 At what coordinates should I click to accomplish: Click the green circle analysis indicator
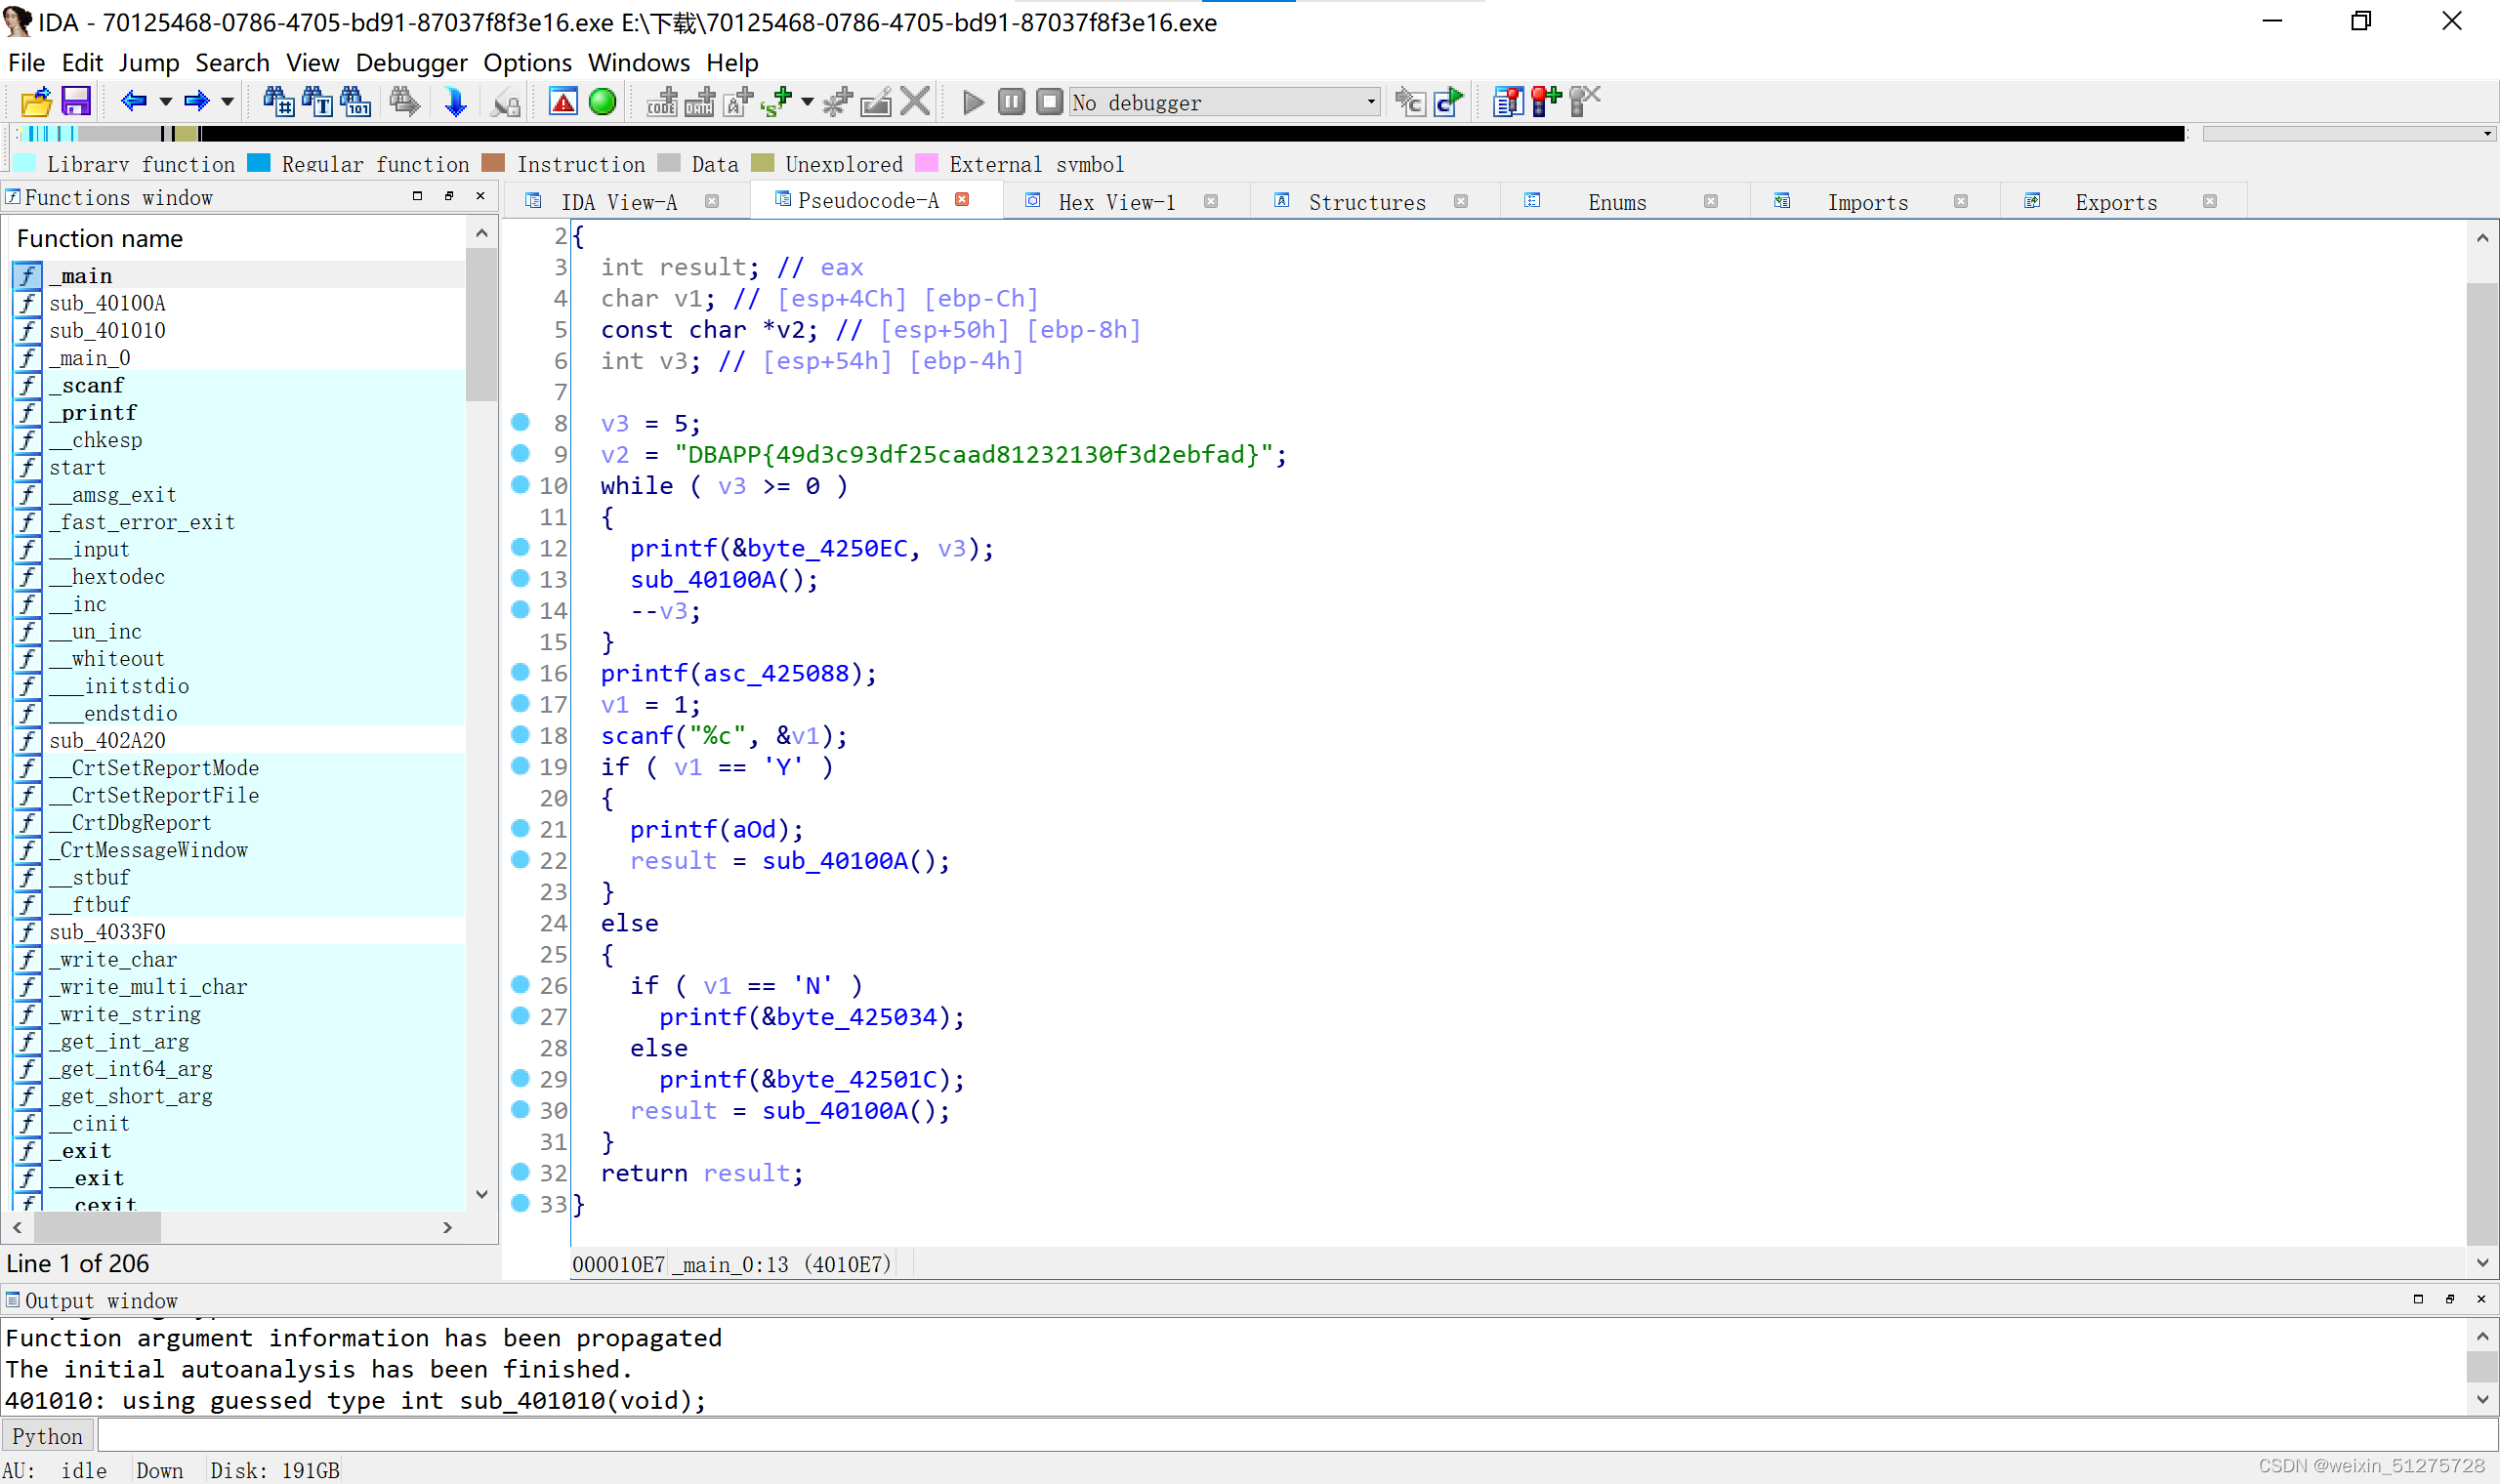tap(602, 102)
